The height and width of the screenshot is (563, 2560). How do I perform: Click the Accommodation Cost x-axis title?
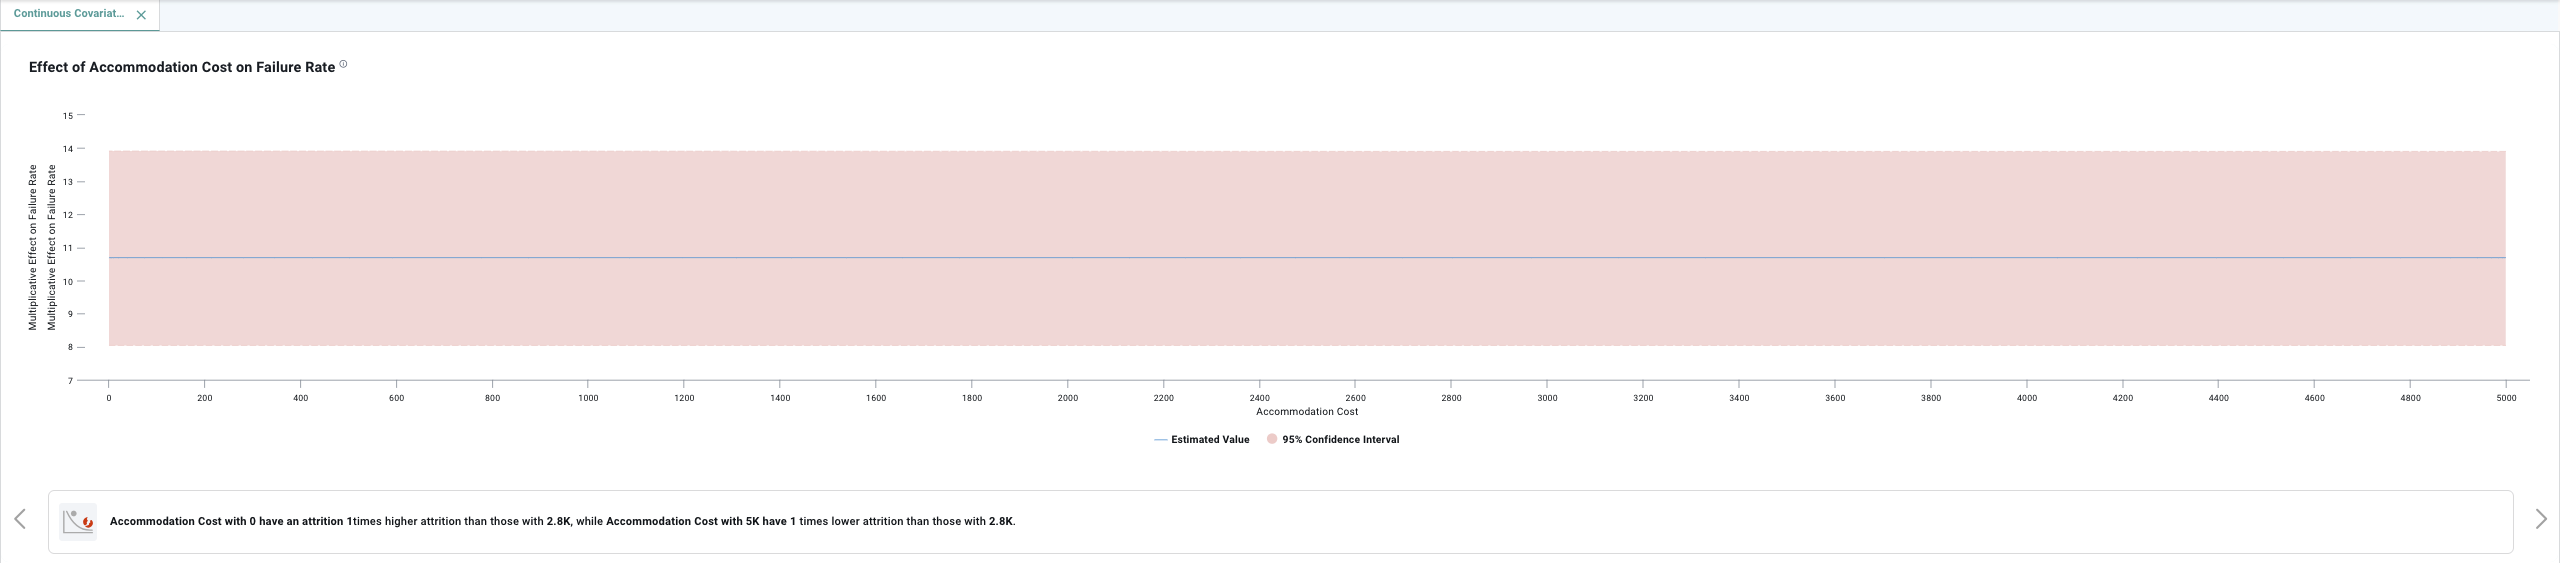click(x=1306, y=412)
